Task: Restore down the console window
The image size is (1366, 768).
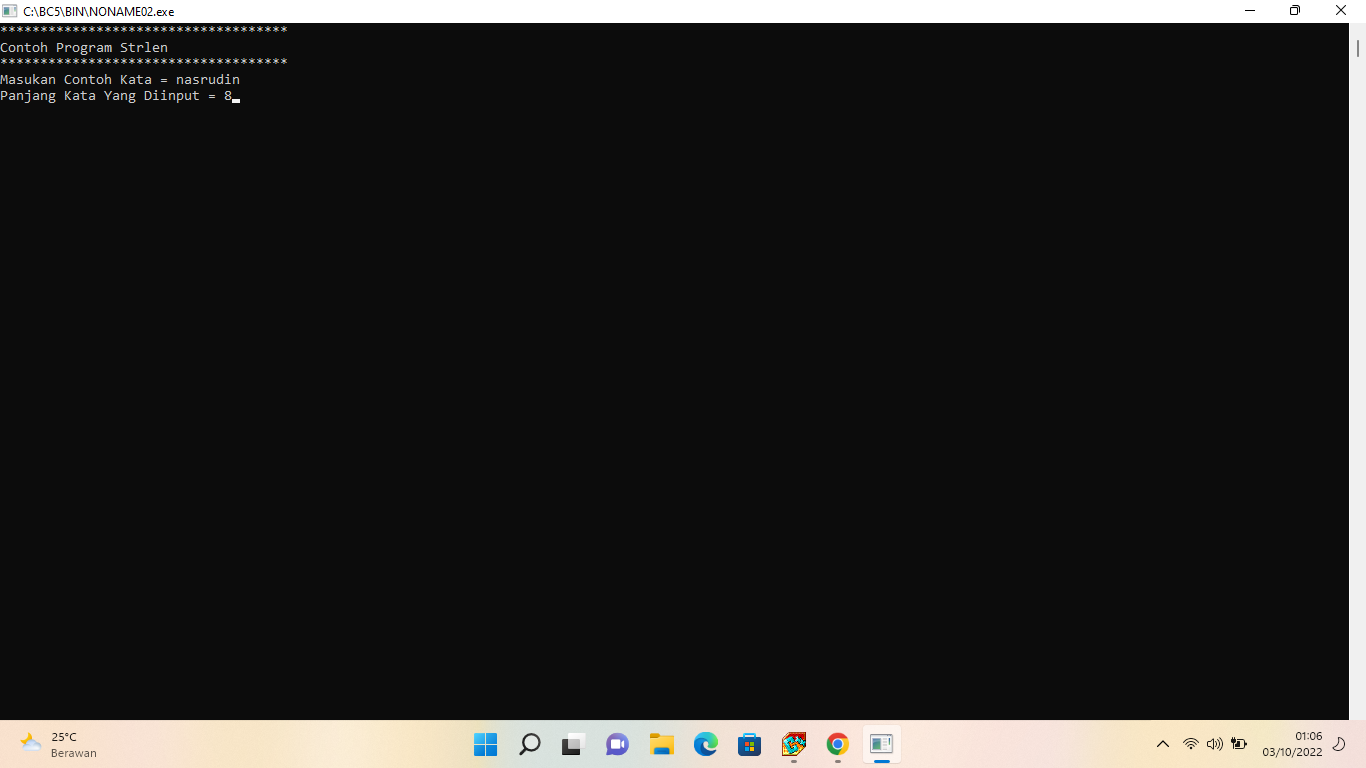Action: pos(1295,11)
